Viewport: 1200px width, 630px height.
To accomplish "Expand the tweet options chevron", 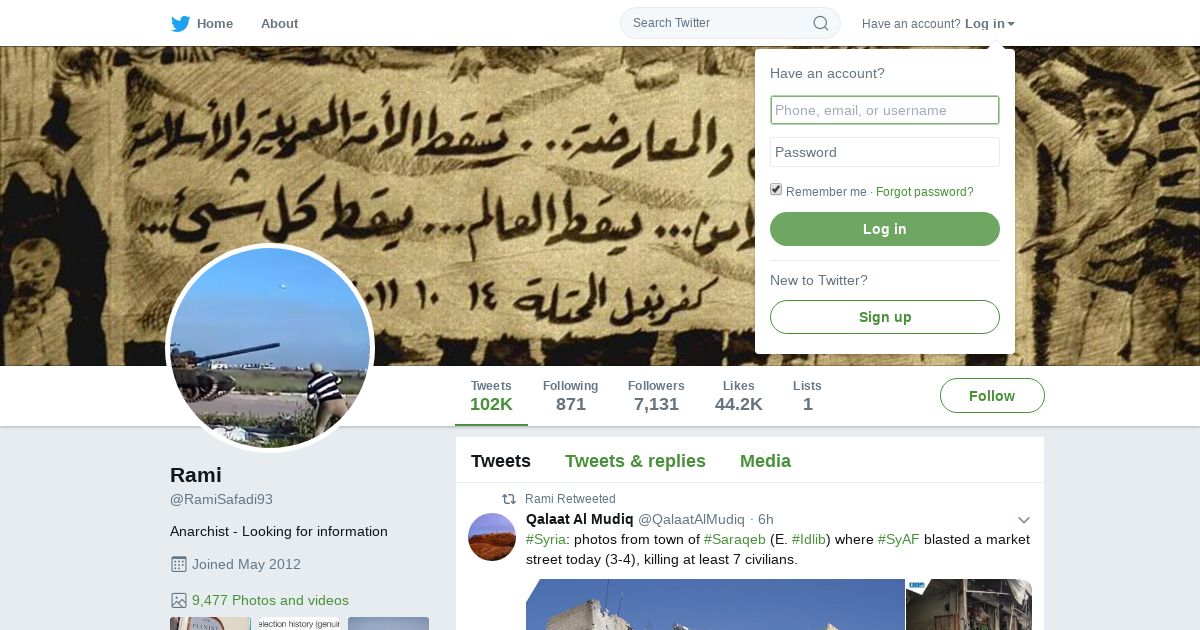I will click(x=1023, y=520).
